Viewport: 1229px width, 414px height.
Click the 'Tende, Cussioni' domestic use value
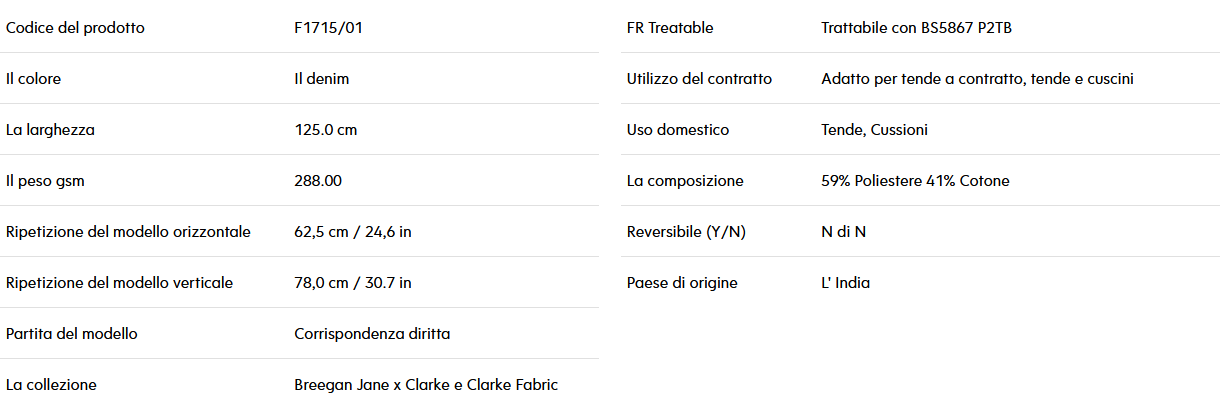point(874,130)
